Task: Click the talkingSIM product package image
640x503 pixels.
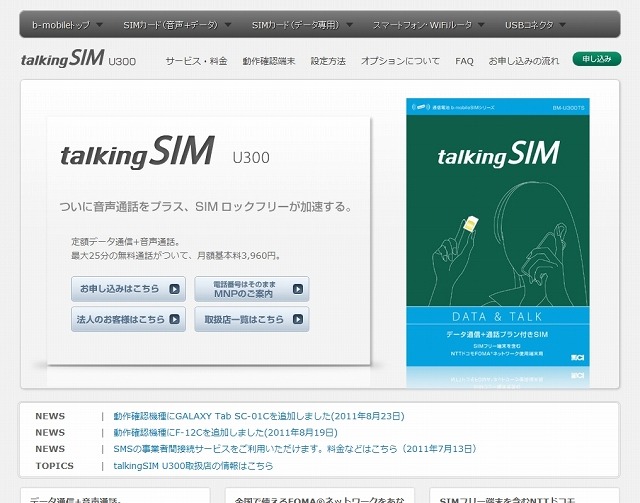Action: coord(498,232)
